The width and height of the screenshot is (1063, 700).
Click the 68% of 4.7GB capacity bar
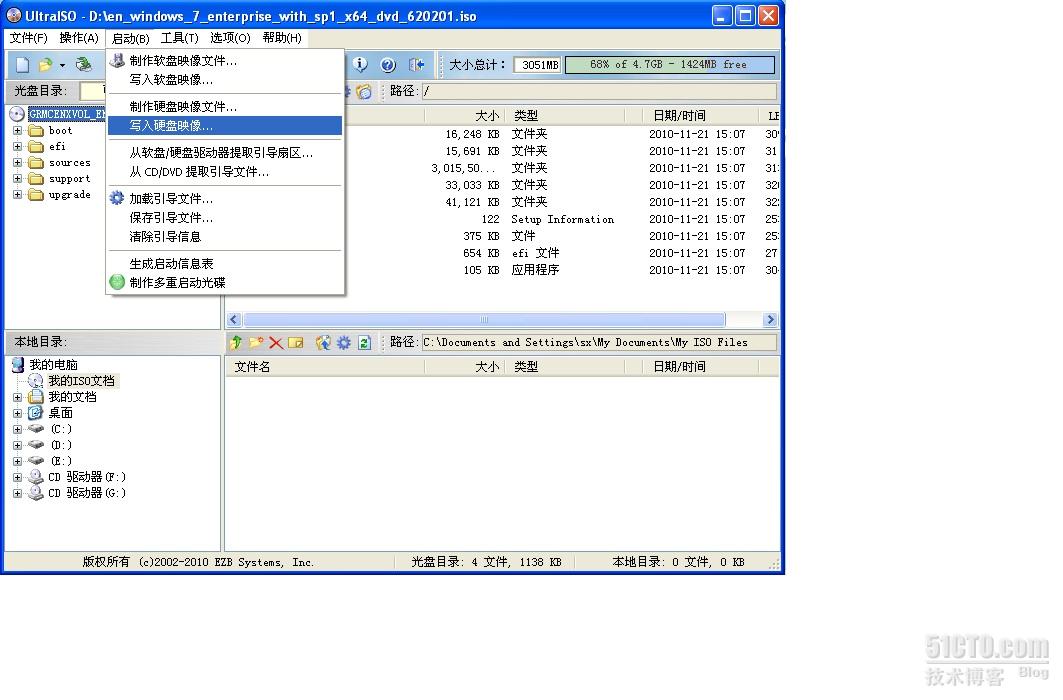(x=669, y=65)
